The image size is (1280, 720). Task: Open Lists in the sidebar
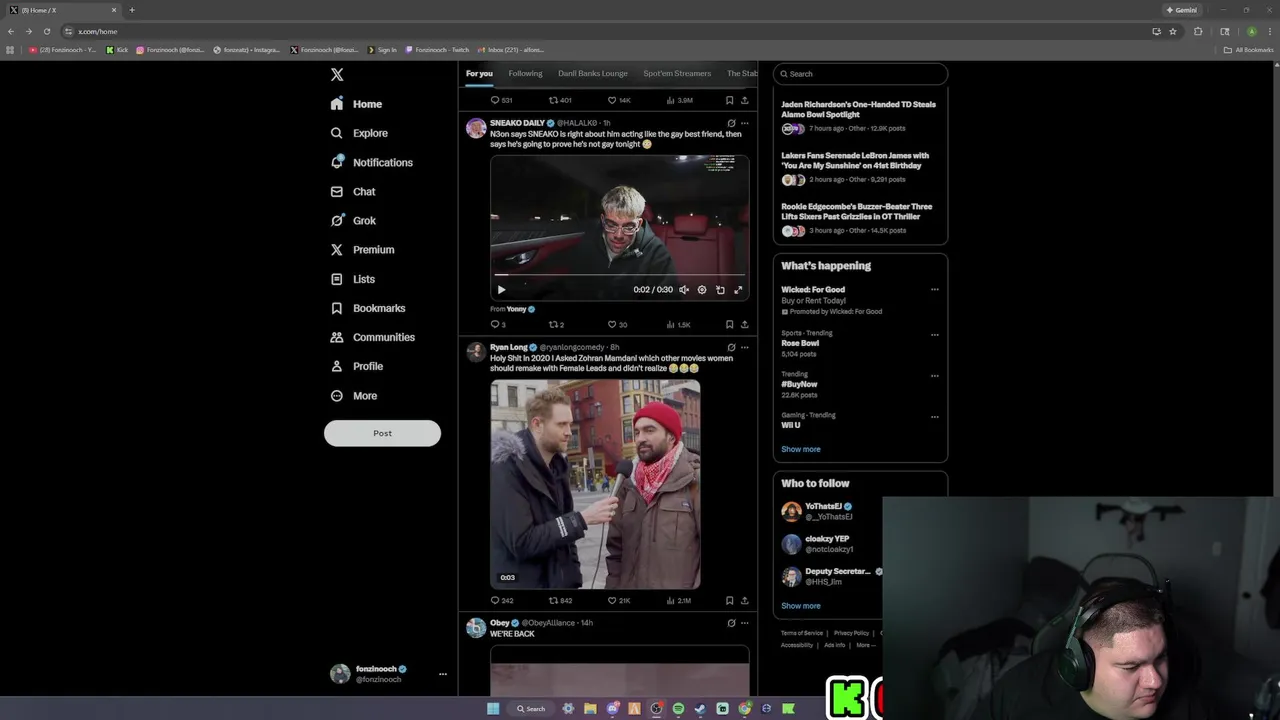tap(352, 279)
